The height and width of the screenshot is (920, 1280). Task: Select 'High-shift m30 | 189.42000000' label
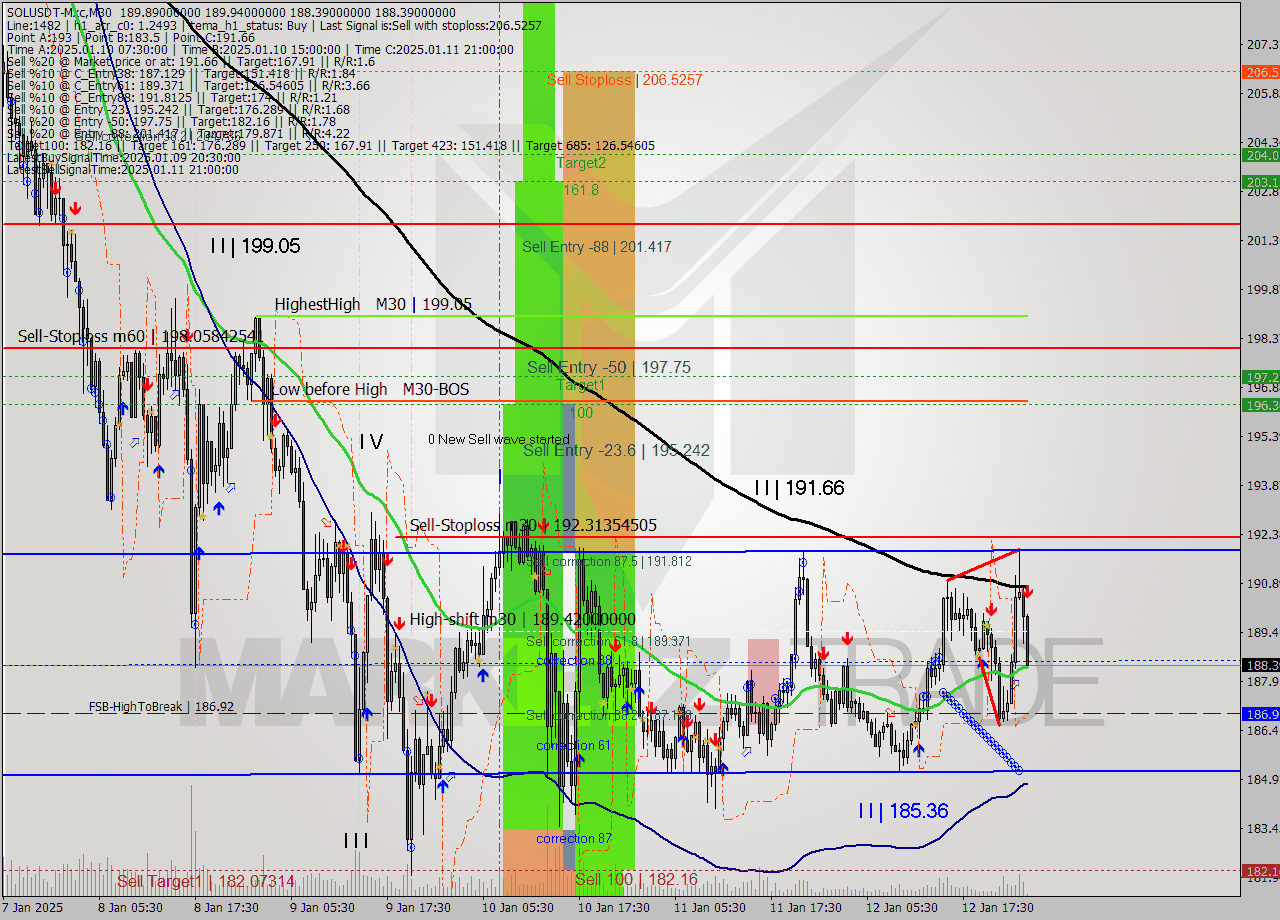(x=522, y=619)
